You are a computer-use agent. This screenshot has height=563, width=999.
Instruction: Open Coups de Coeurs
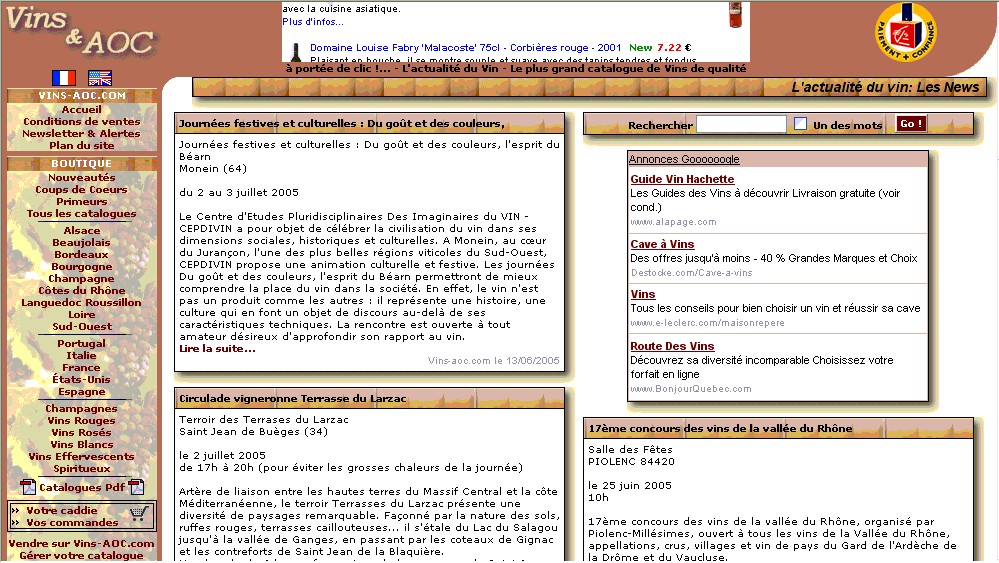coord(82,190)
